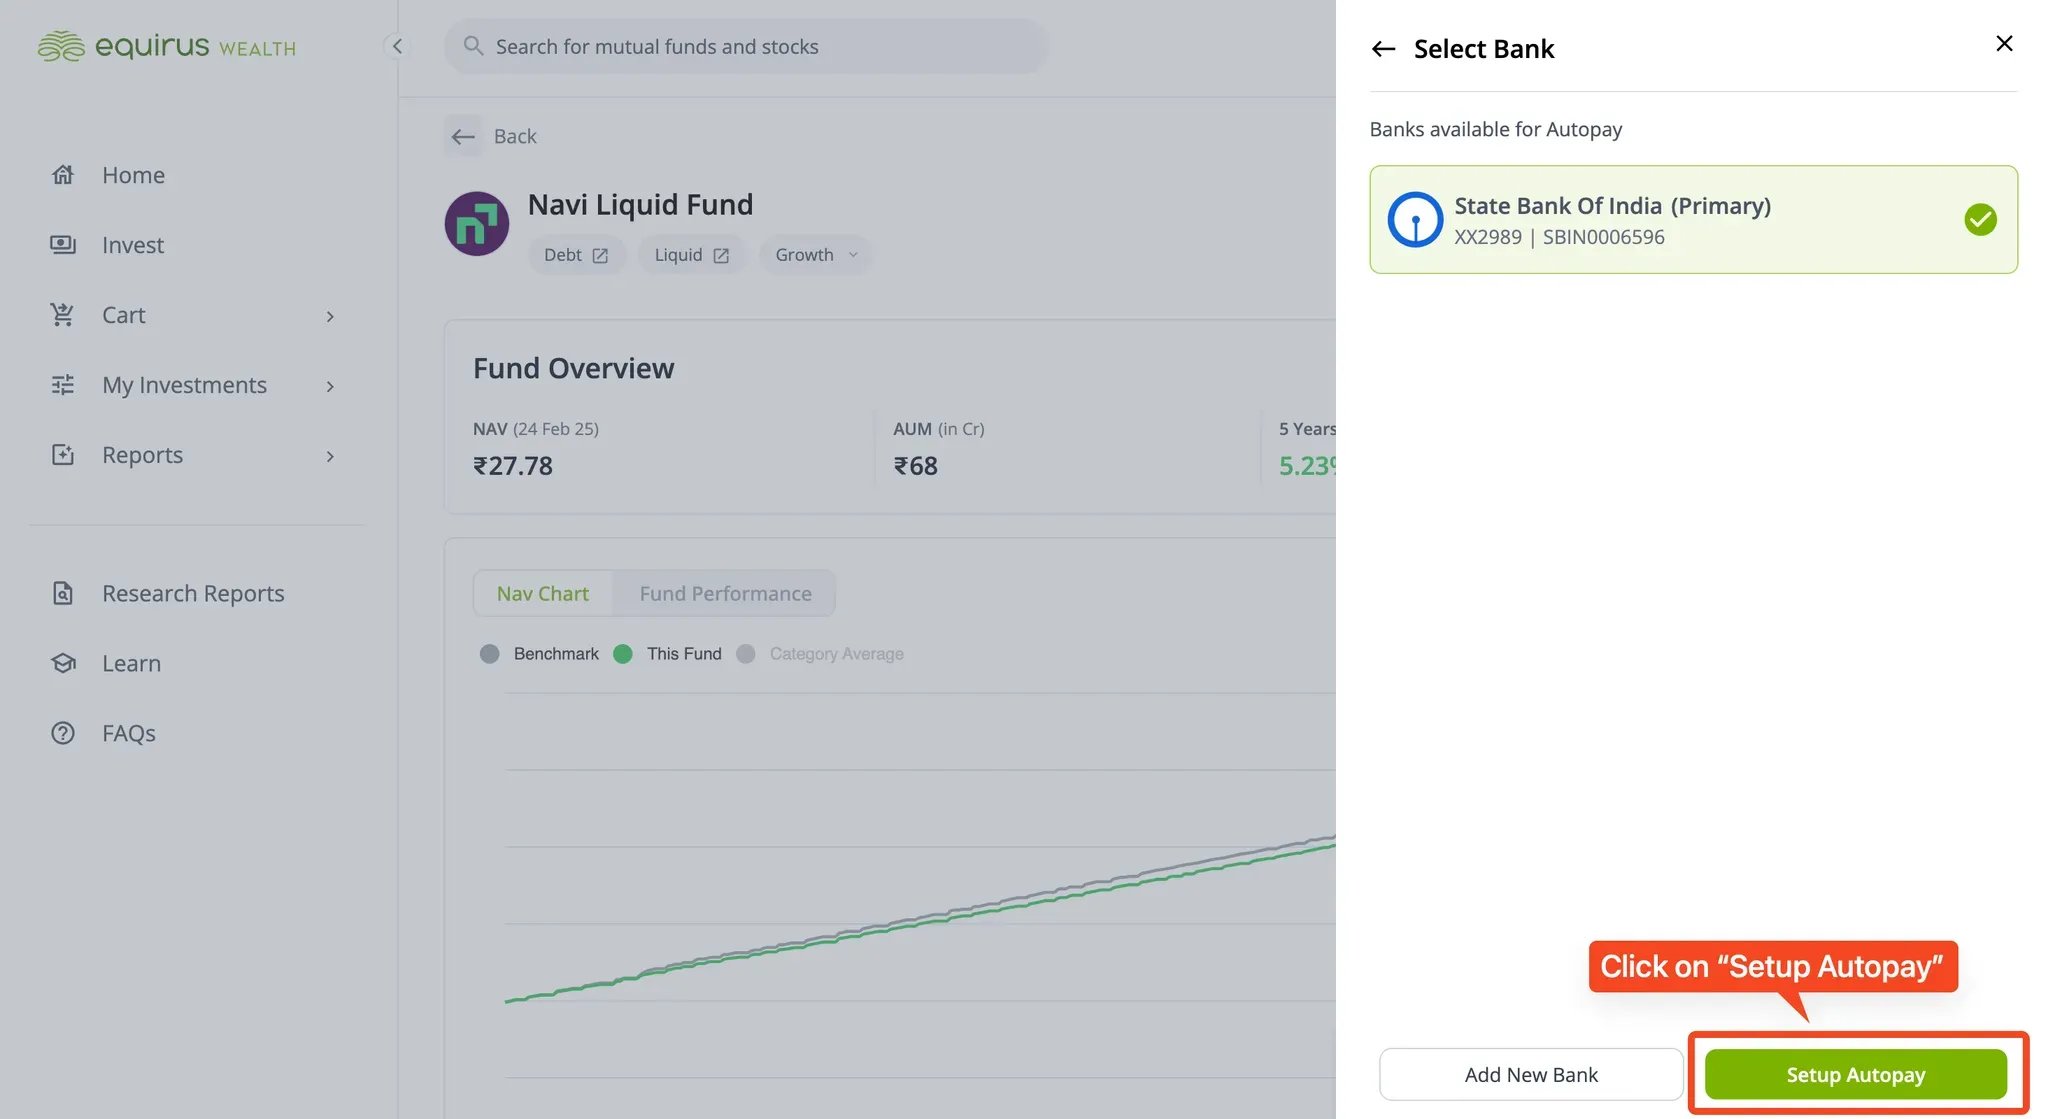Click the Setup Autopay button

pyautogui.click(x=1856, y=1075)
